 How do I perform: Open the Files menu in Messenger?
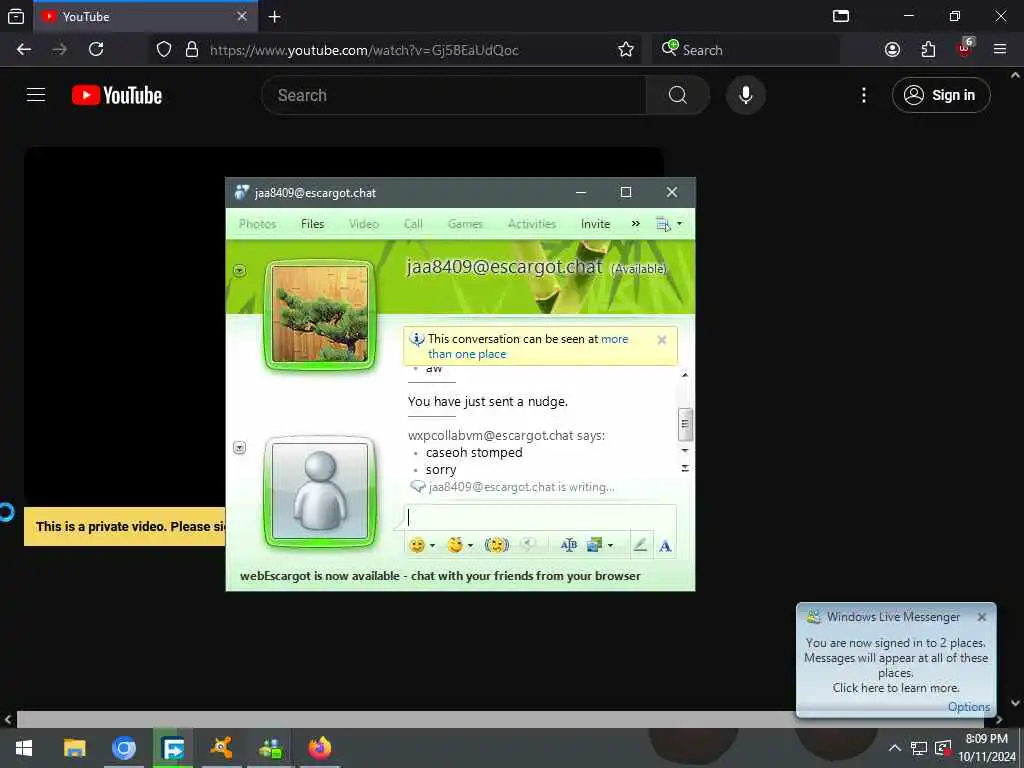(313, 224)
